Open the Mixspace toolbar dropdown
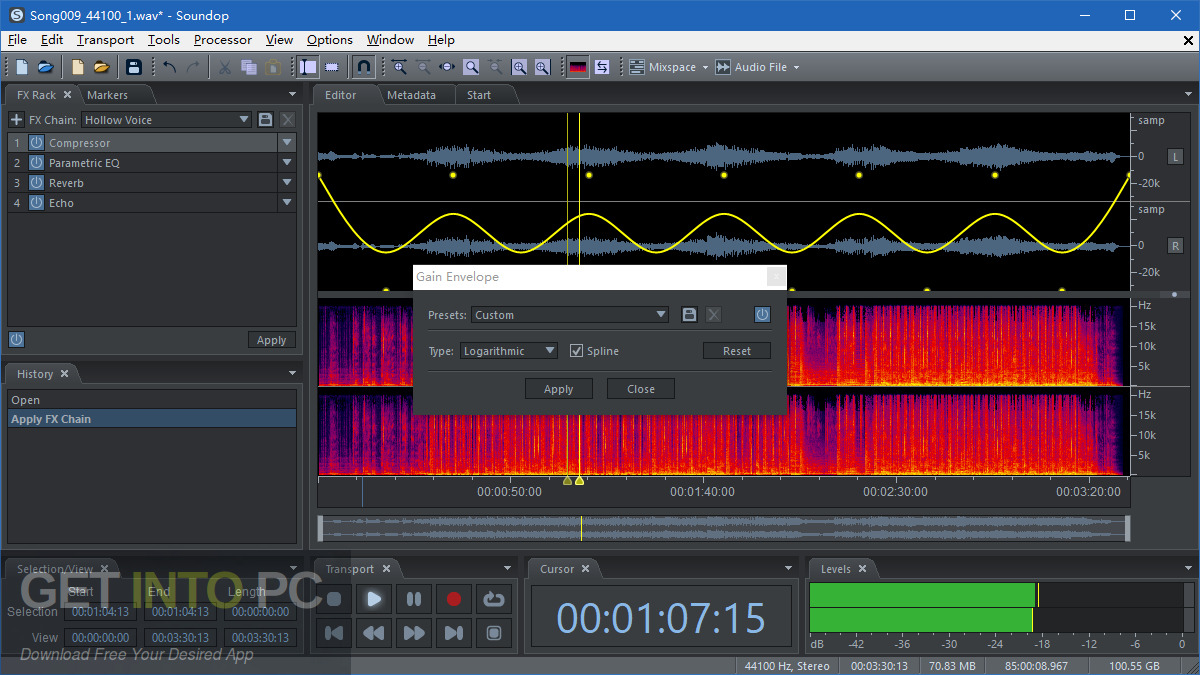This screenshot has height=675, width=1200. click(668, 67)
